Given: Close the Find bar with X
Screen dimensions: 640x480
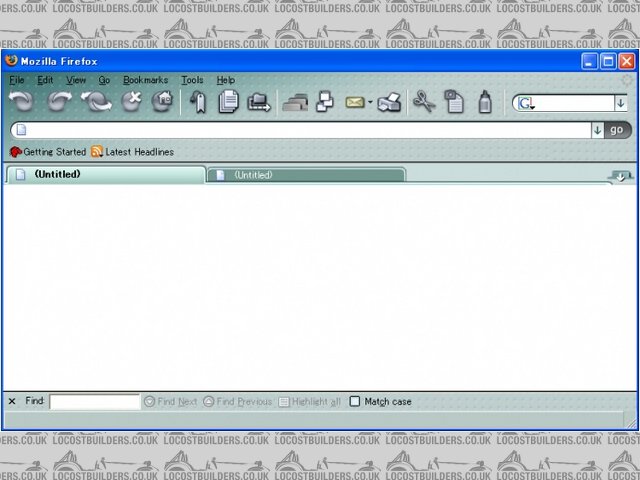Looking at the screenshot, I should 12,402.
